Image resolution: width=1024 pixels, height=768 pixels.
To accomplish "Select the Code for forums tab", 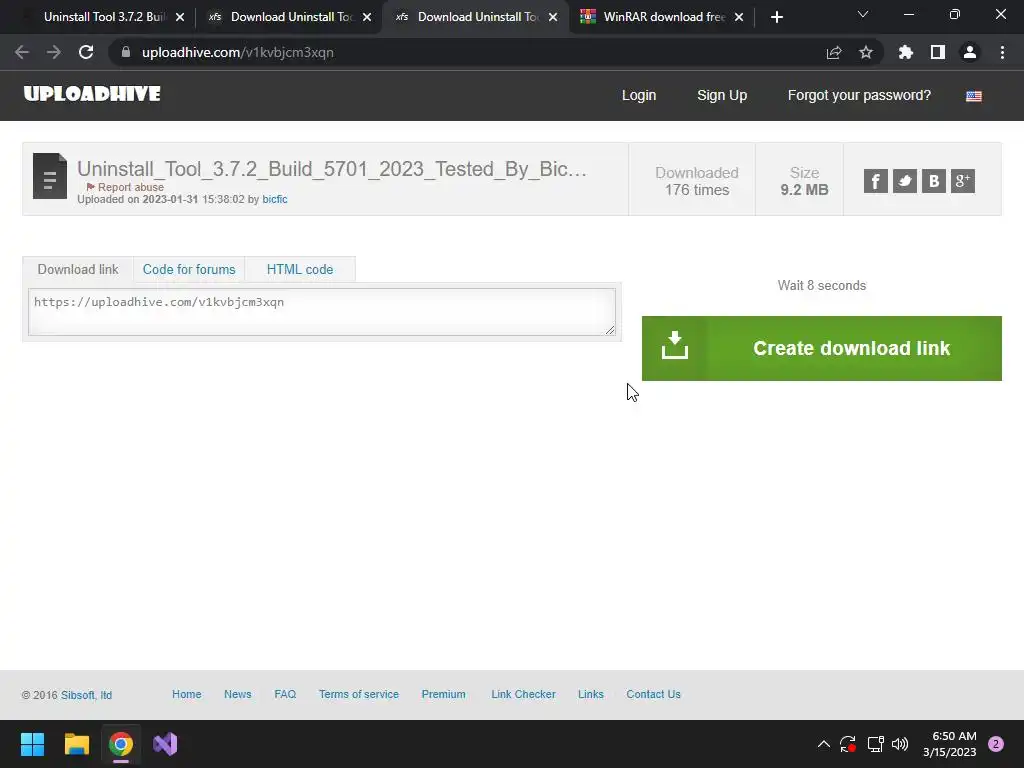I will (x=189, y=269).
